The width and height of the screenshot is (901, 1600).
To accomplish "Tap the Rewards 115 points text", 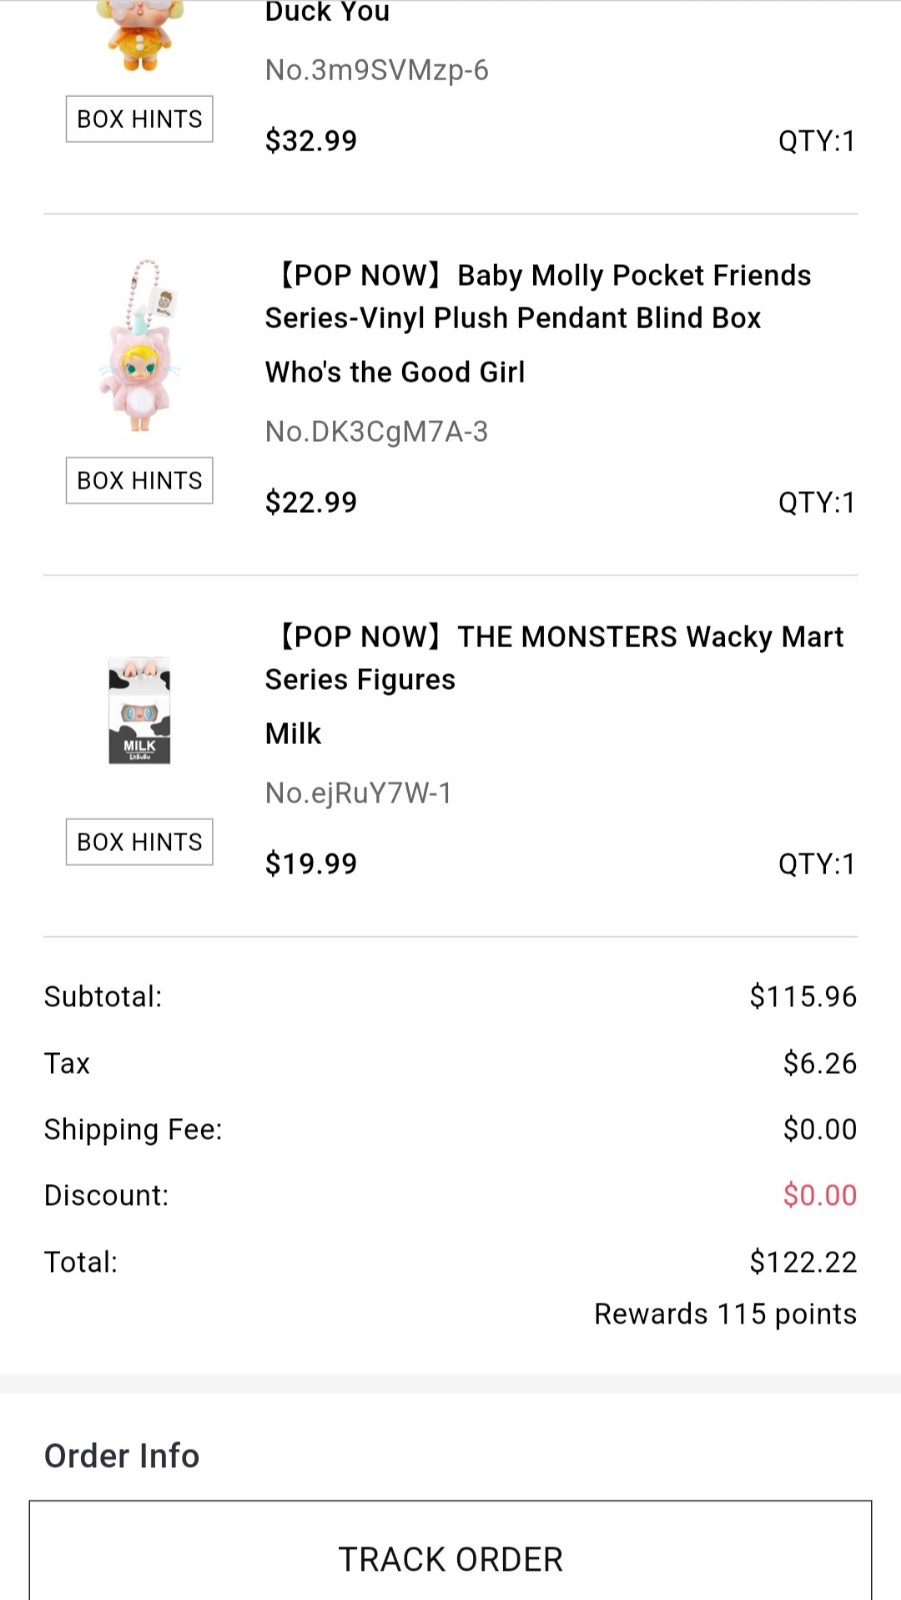I will click(725, 1314).
